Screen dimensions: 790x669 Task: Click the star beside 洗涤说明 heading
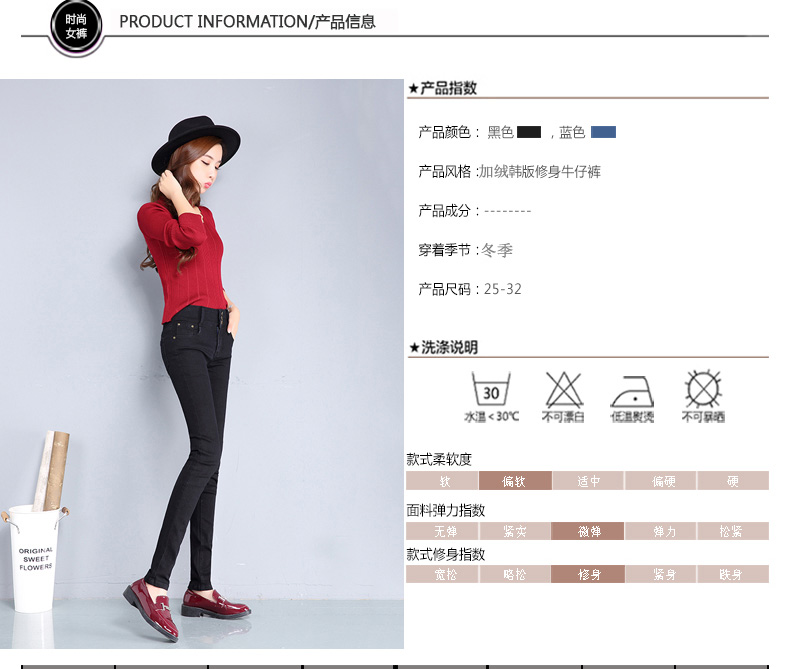tap(414, 348)
